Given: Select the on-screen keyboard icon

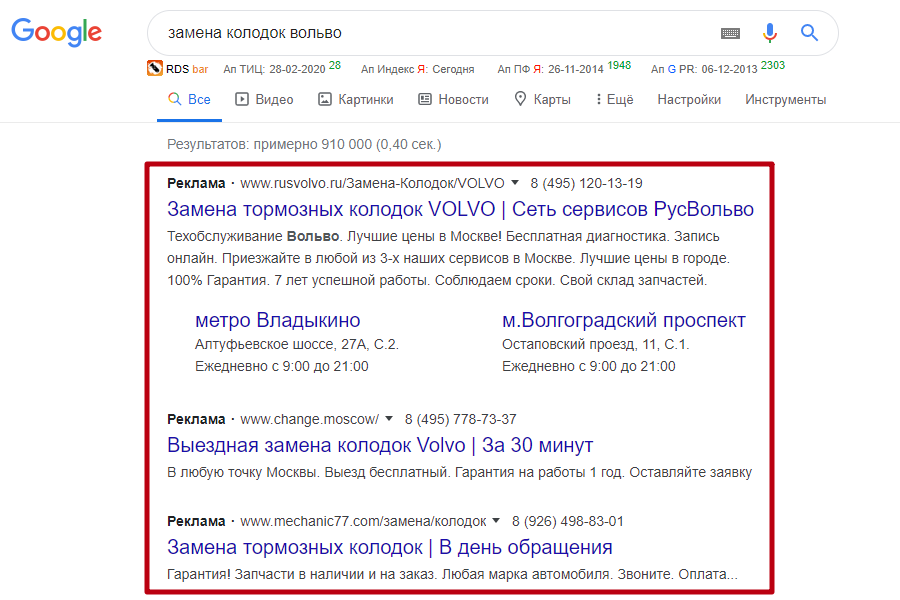Looking at the screenshot, I should pos(730,33).
